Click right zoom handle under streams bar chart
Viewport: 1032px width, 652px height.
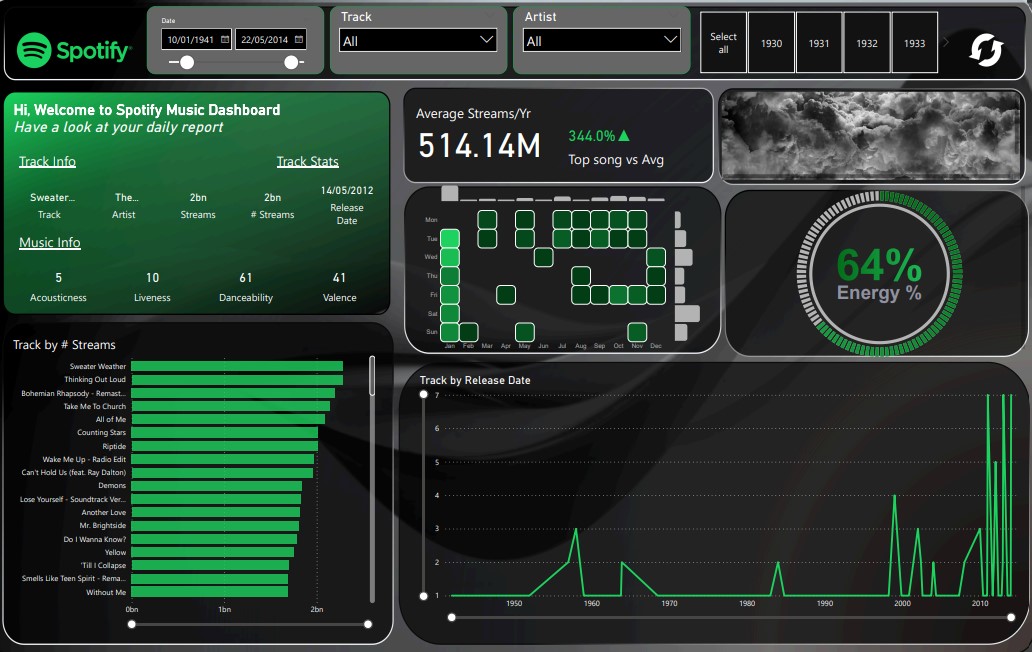tap(368, 624)
